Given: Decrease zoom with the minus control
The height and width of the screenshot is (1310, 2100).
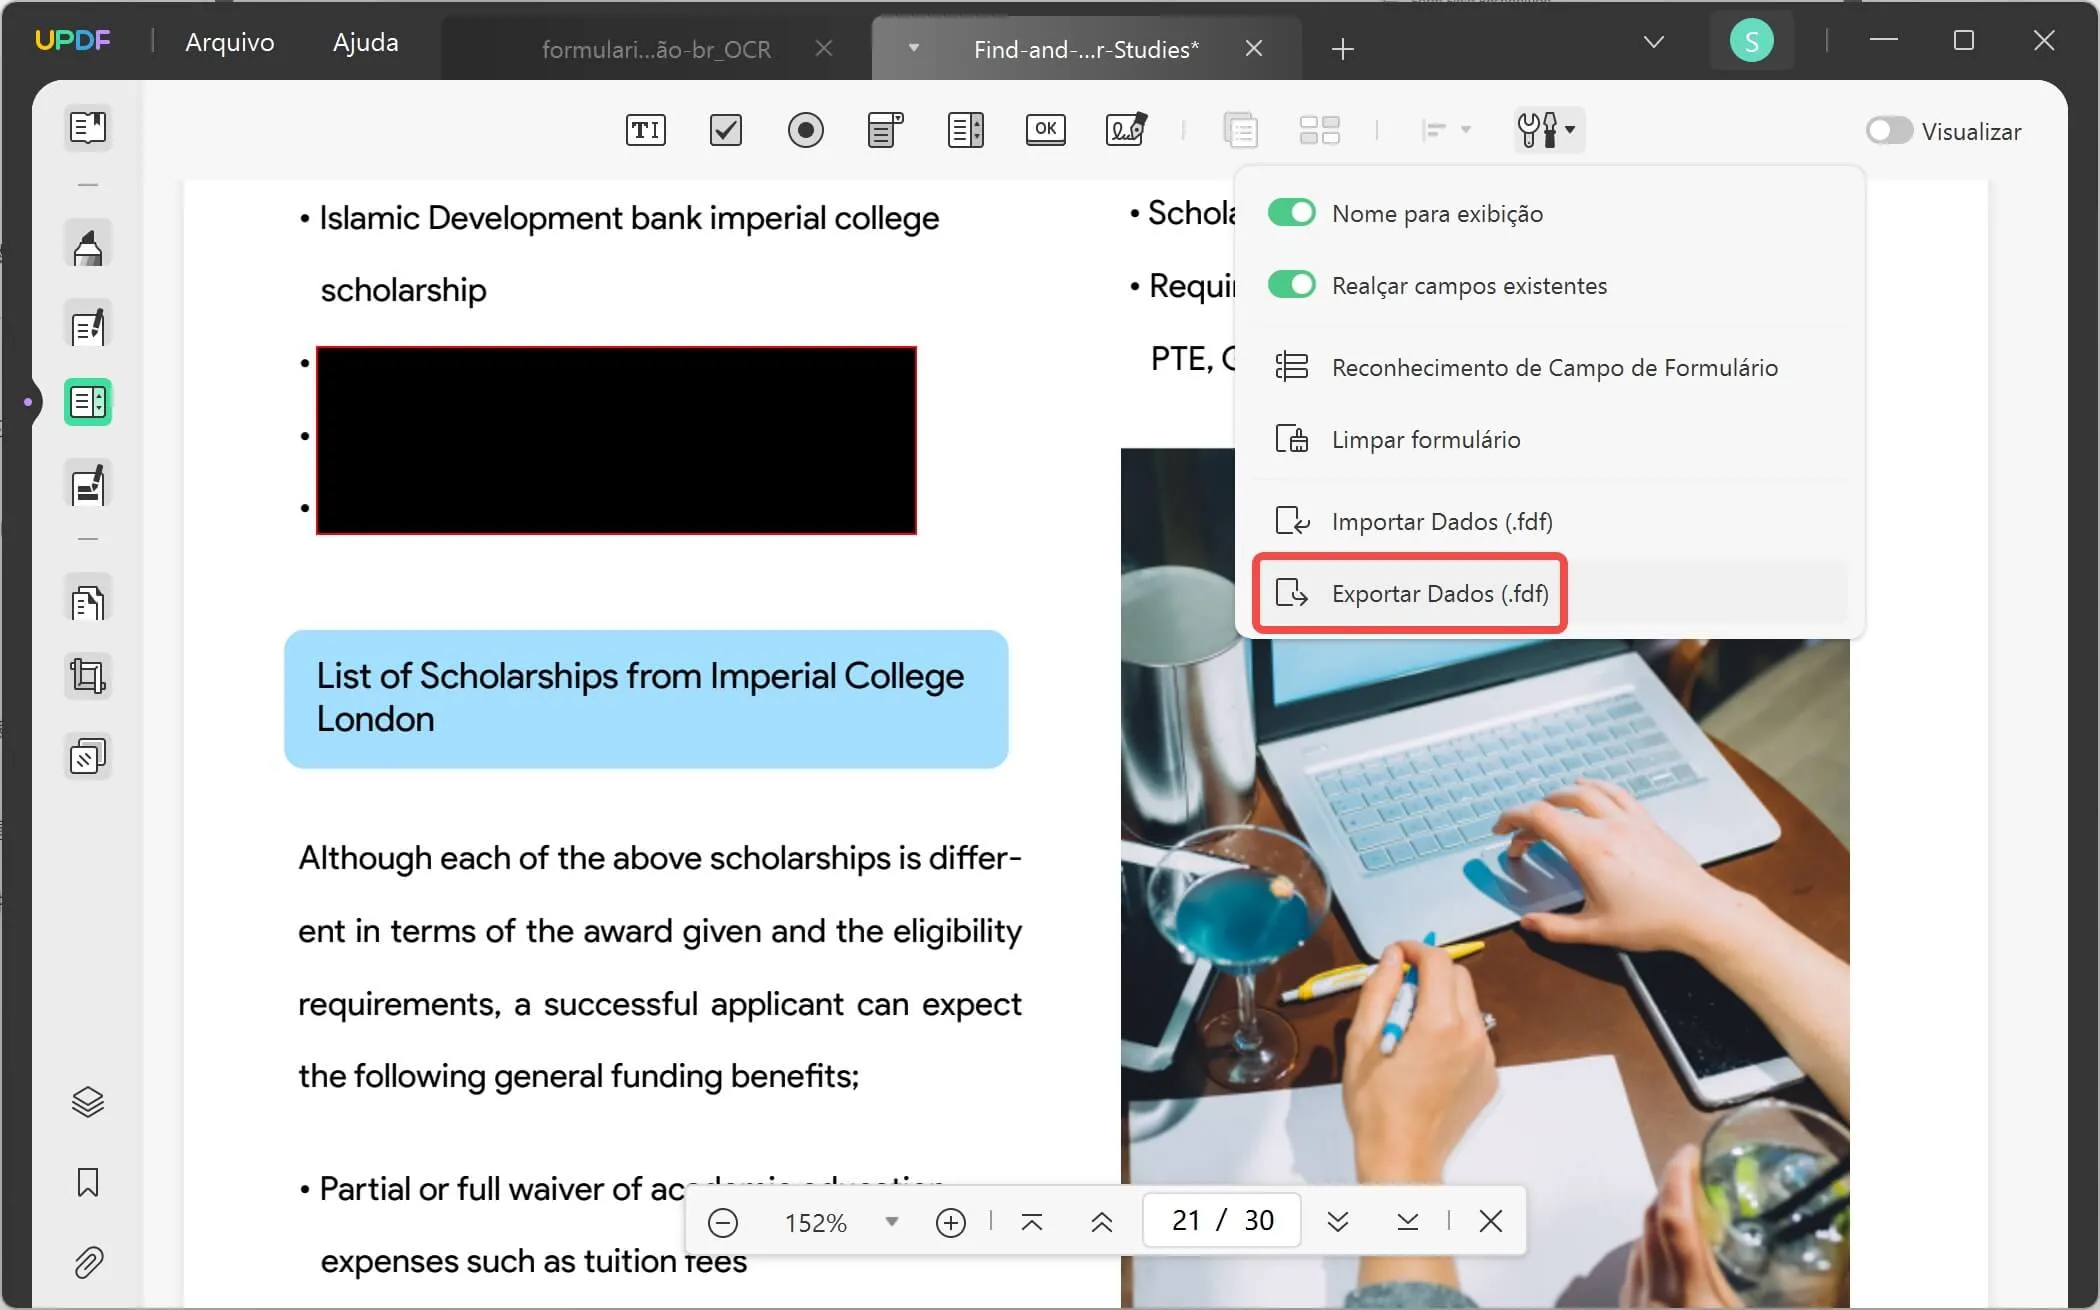Looking at the screenshot, I should point(723,1221).
